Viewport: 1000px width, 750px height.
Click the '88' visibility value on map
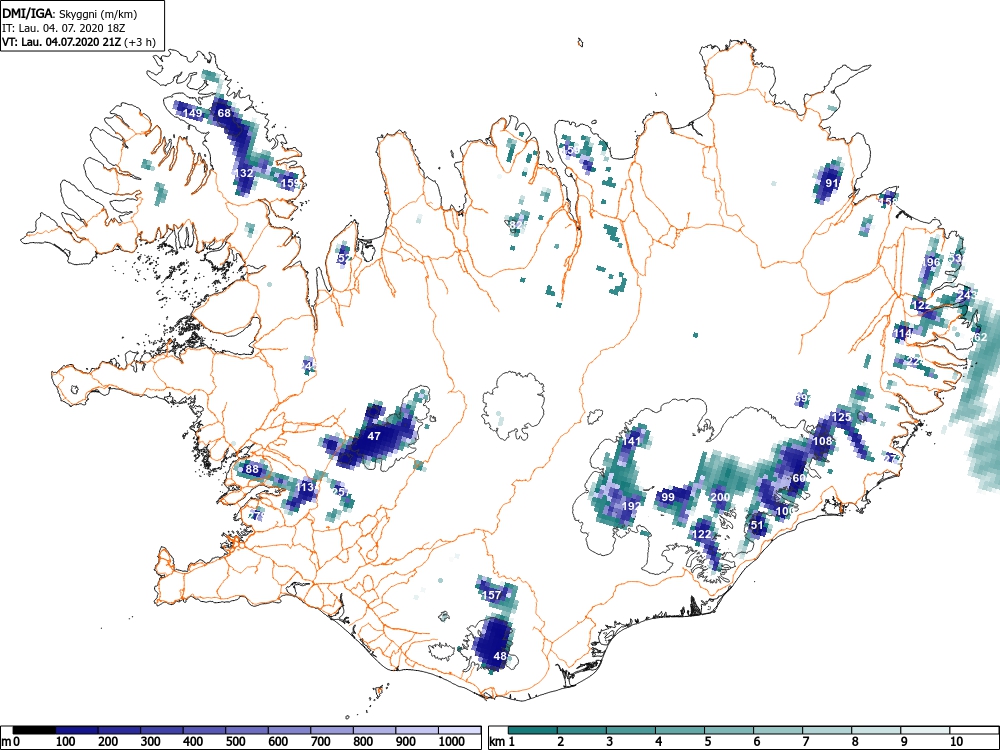coord(253,469)
